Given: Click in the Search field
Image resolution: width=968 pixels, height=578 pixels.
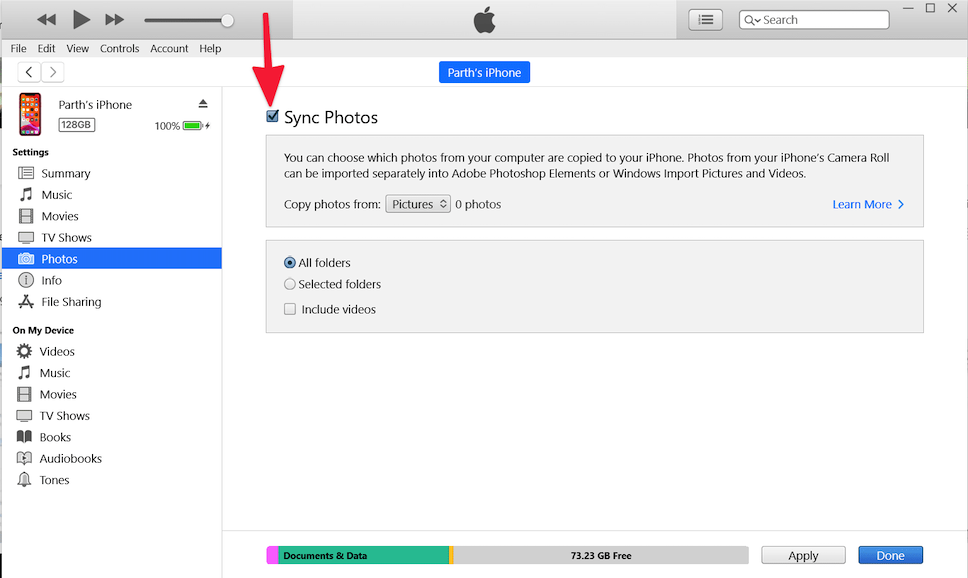Looking at the screenshot, I should pos(822,20).
